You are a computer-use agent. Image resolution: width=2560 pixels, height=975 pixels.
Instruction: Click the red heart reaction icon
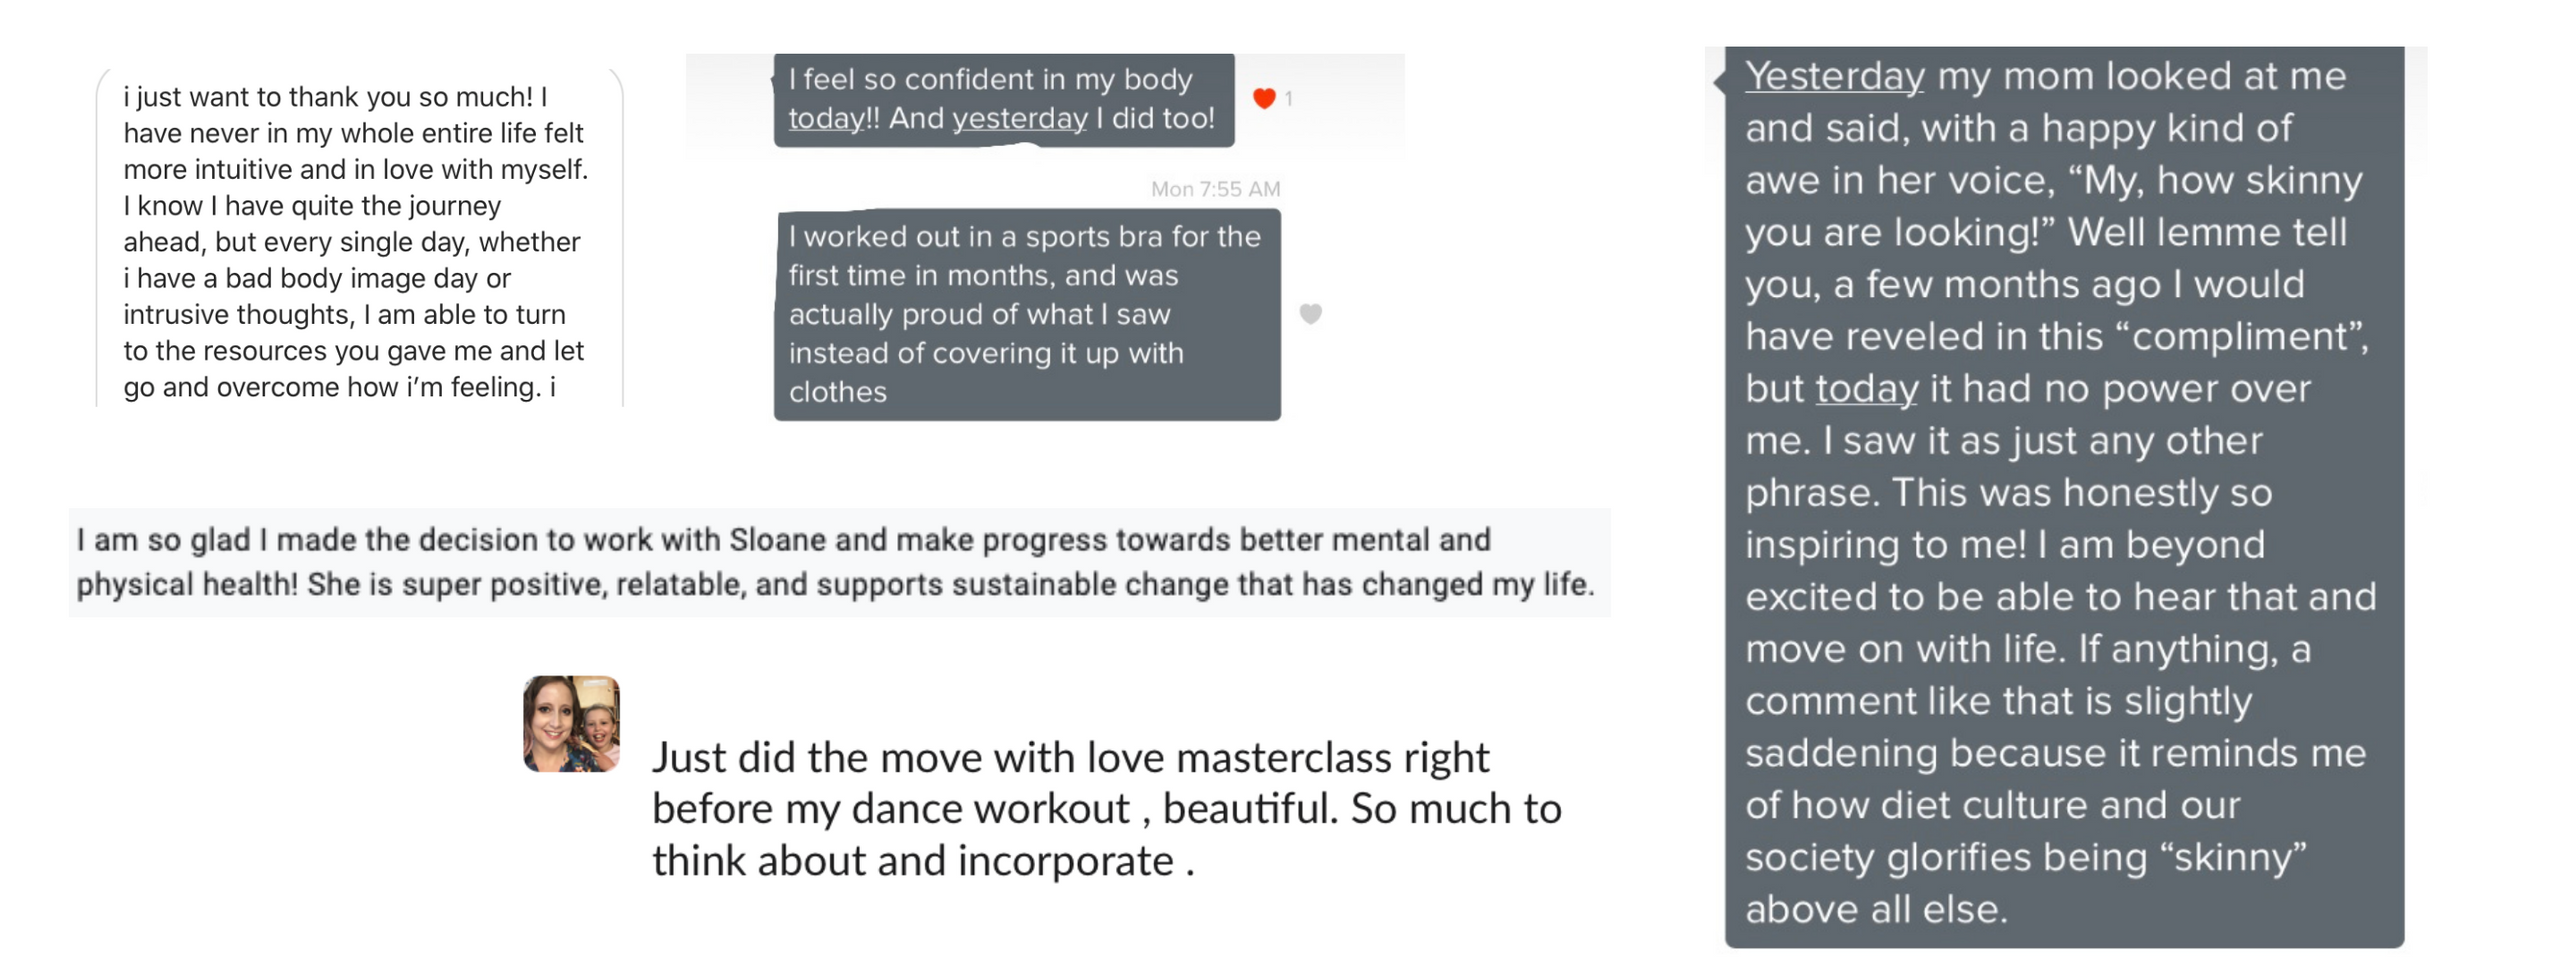pyautogui.click(x=1263, y=98)
